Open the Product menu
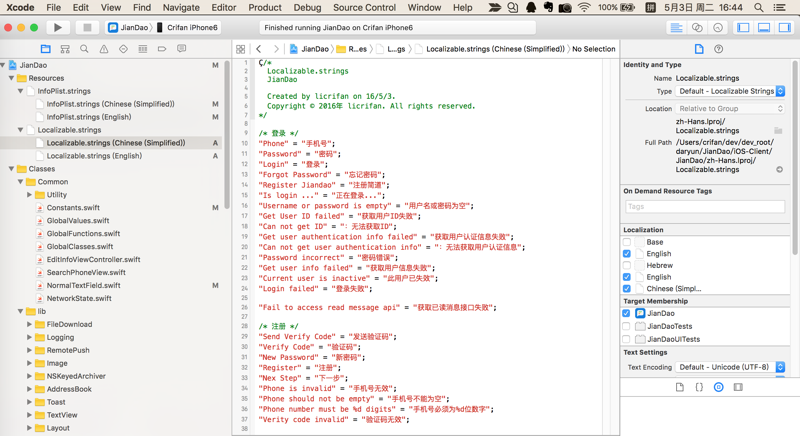Screen dimensions: 800x436 [265, 7]
